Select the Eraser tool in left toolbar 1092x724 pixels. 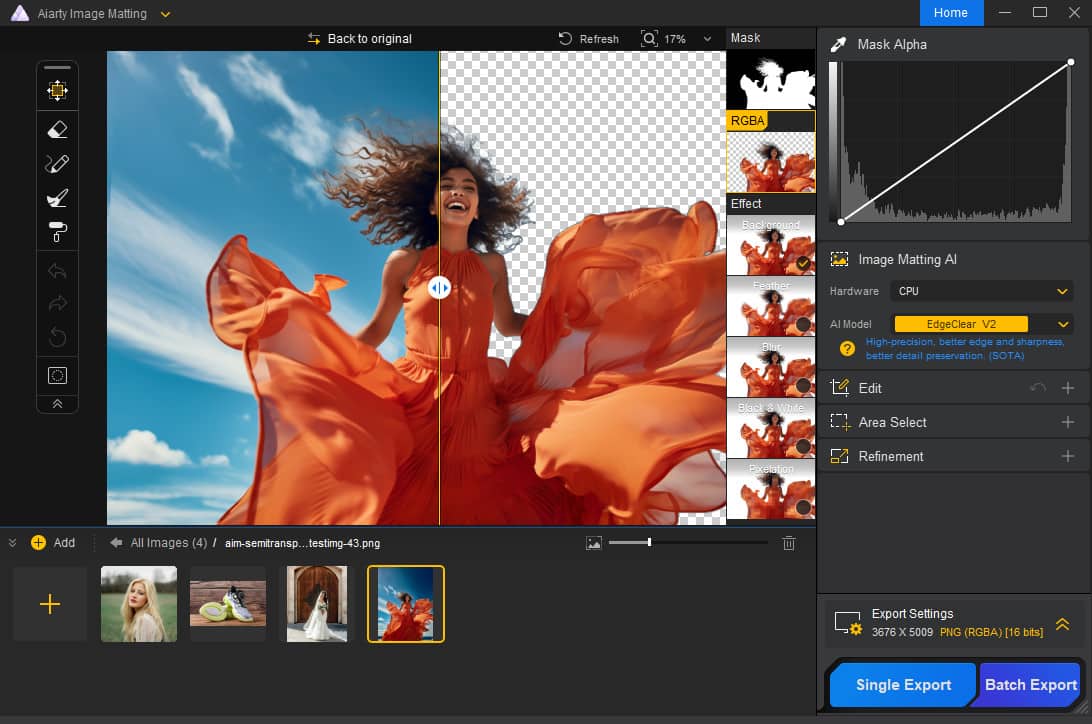pos(57,129)
